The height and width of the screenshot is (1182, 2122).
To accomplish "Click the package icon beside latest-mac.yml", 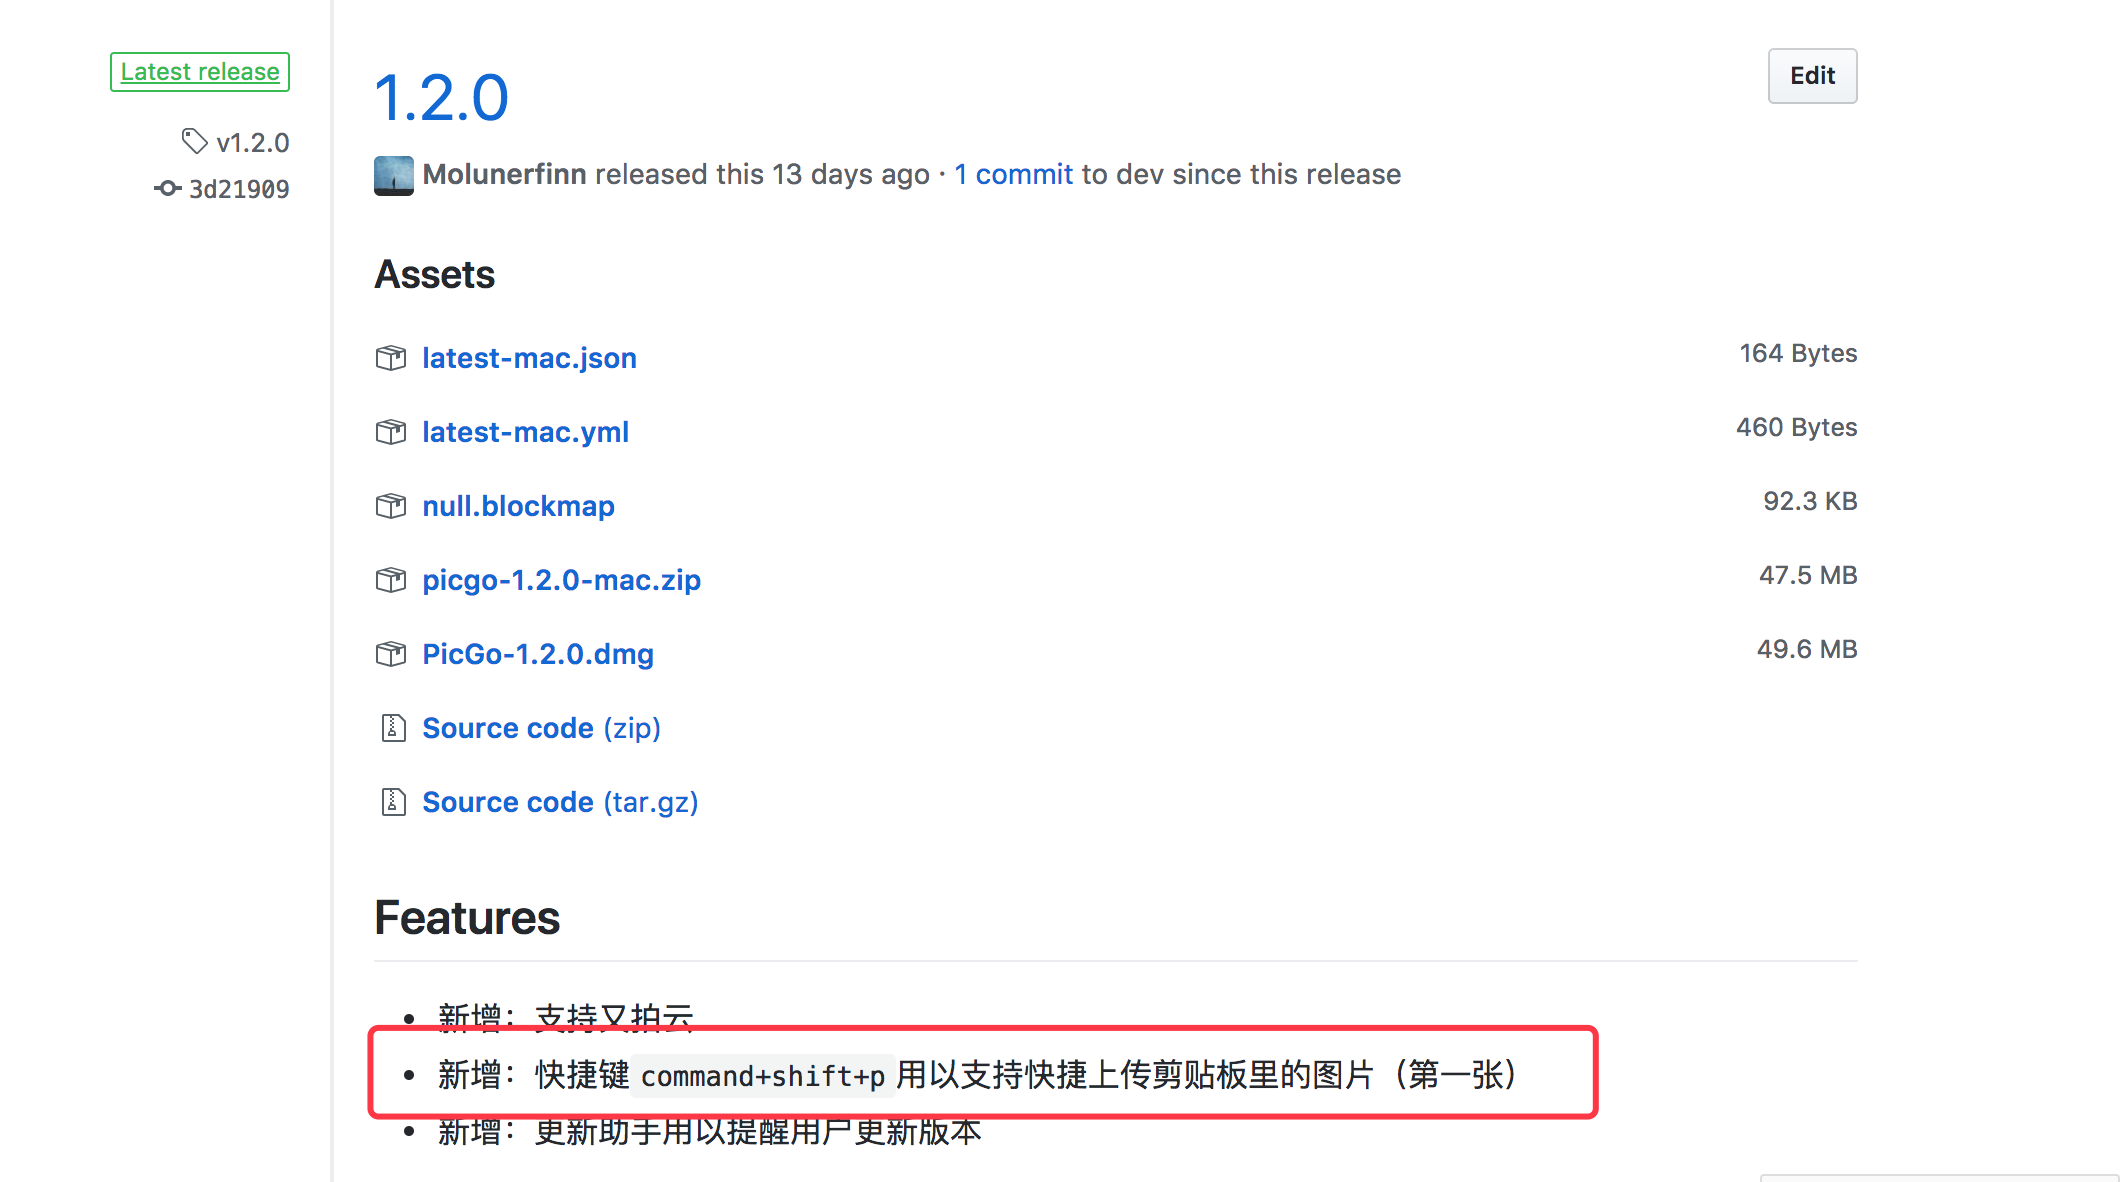I will 391,431.
